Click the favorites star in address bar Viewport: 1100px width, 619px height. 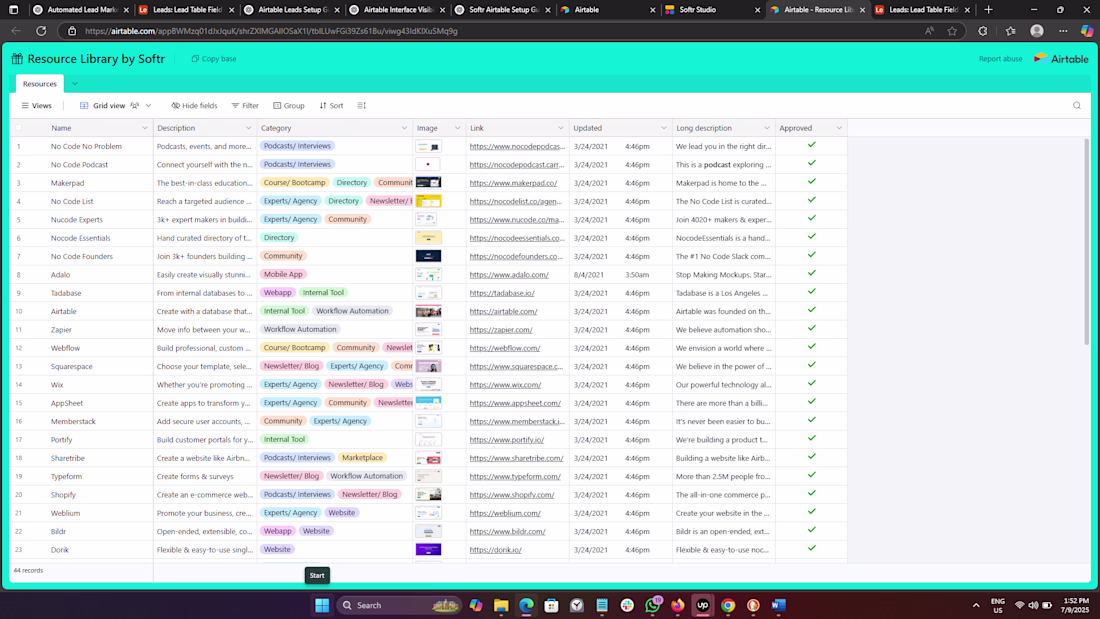[x=952, y=31]
